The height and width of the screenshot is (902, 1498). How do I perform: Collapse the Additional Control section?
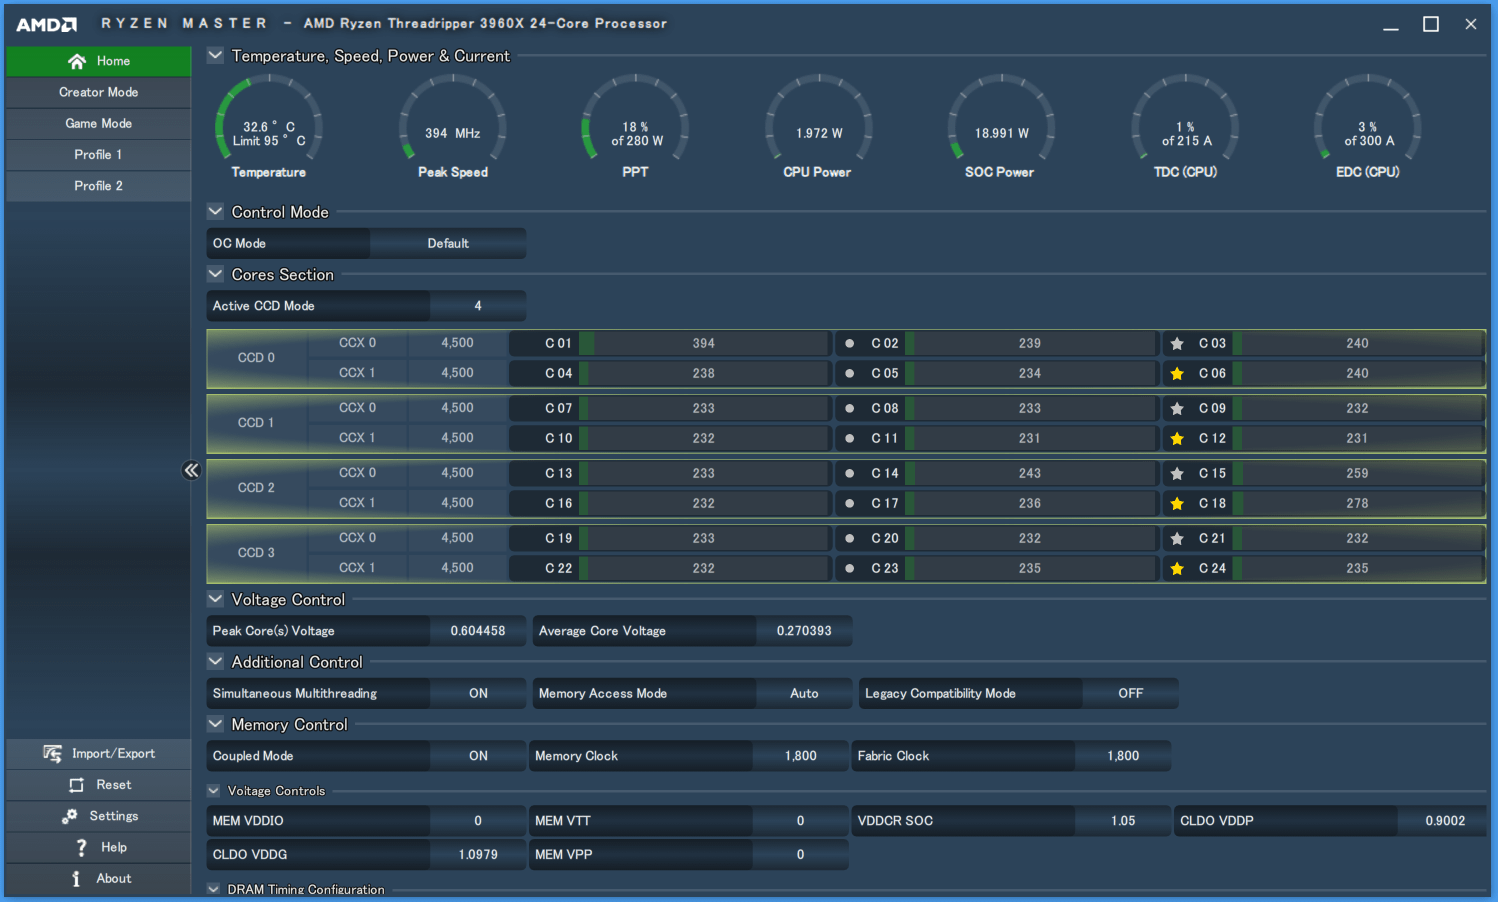click(x=215, y=661)
